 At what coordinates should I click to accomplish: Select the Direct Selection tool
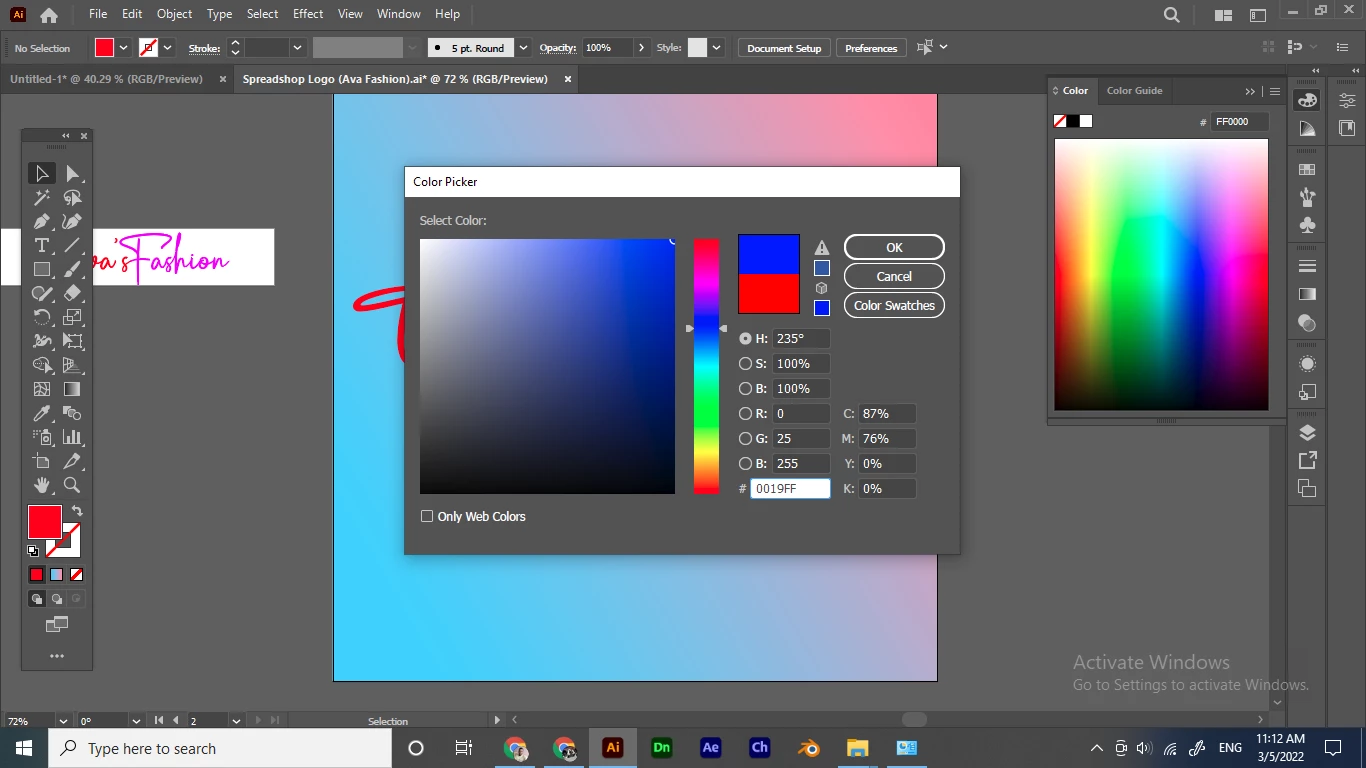[x=72, y=174]
